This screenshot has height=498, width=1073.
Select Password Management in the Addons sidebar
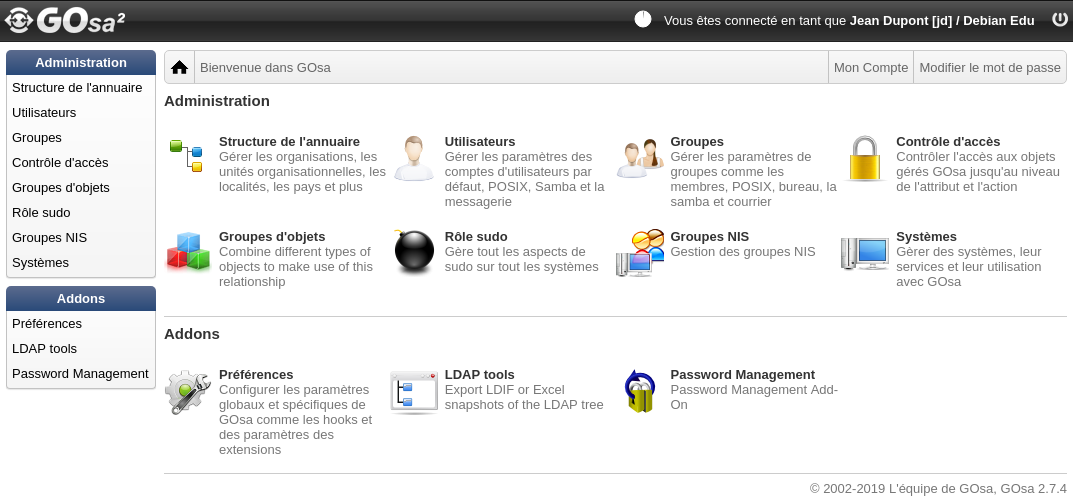pos(80,374)
